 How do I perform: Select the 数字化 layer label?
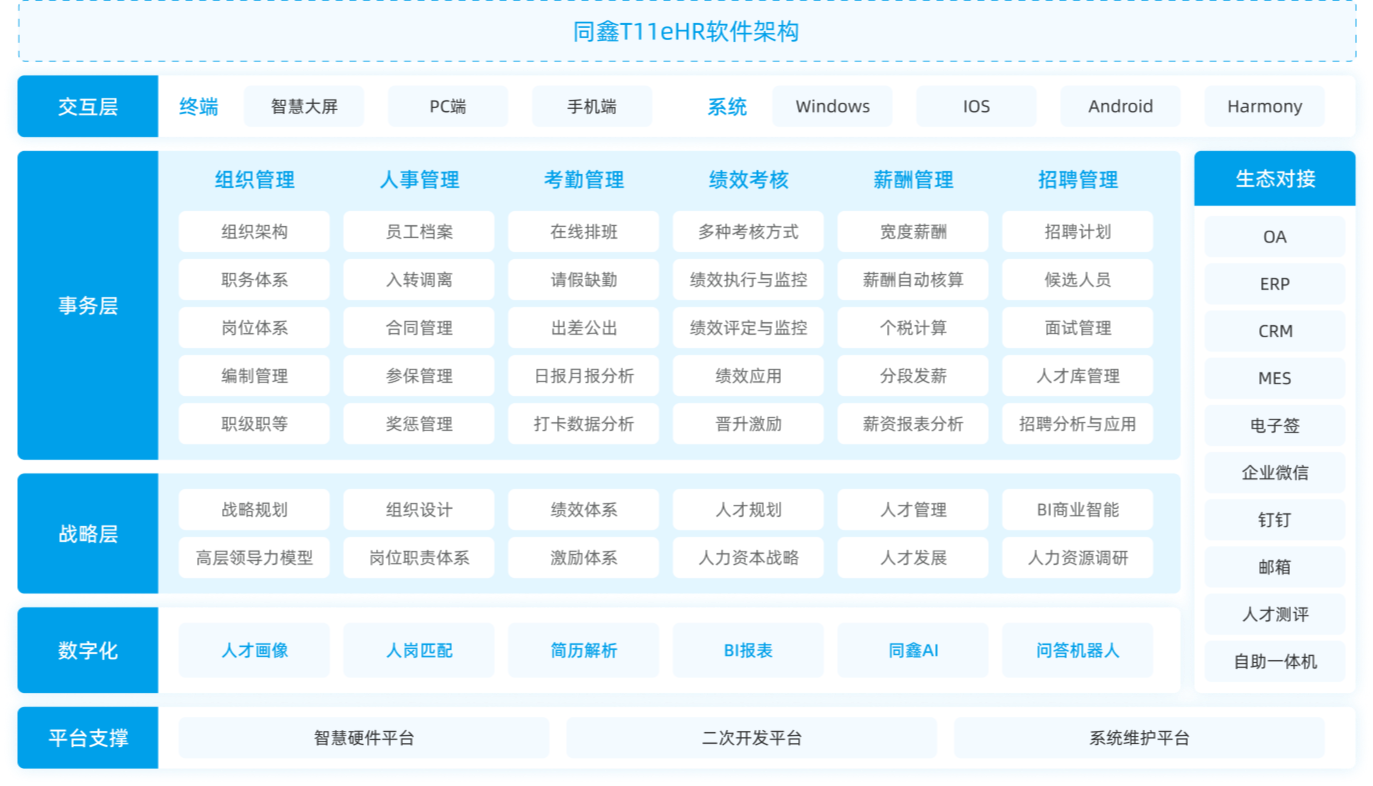88,650
